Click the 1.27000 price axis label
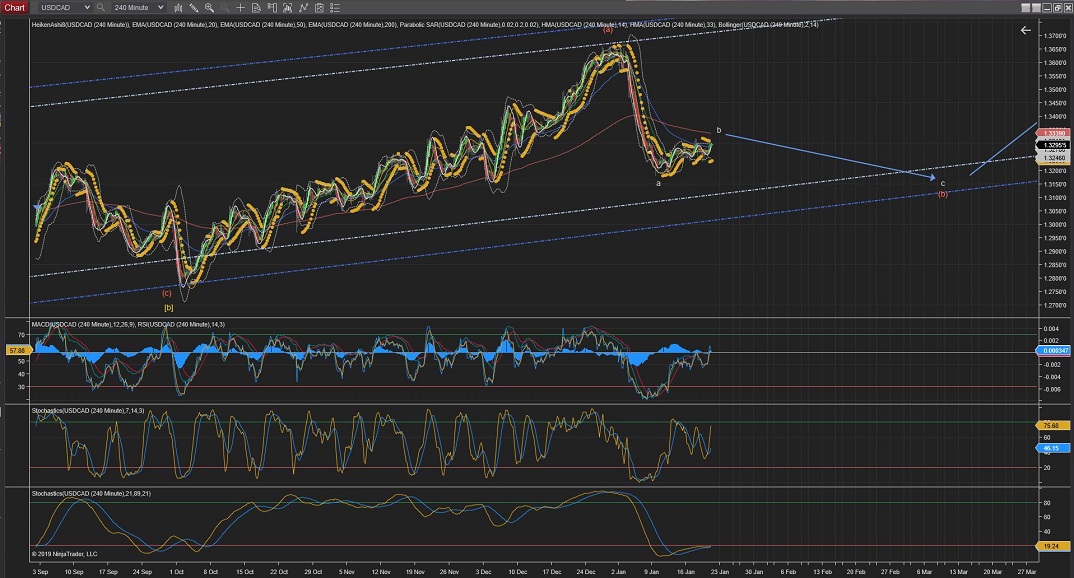This screenshot has width=1074, height=578. pyautogui.click(x=1054, y=305)
